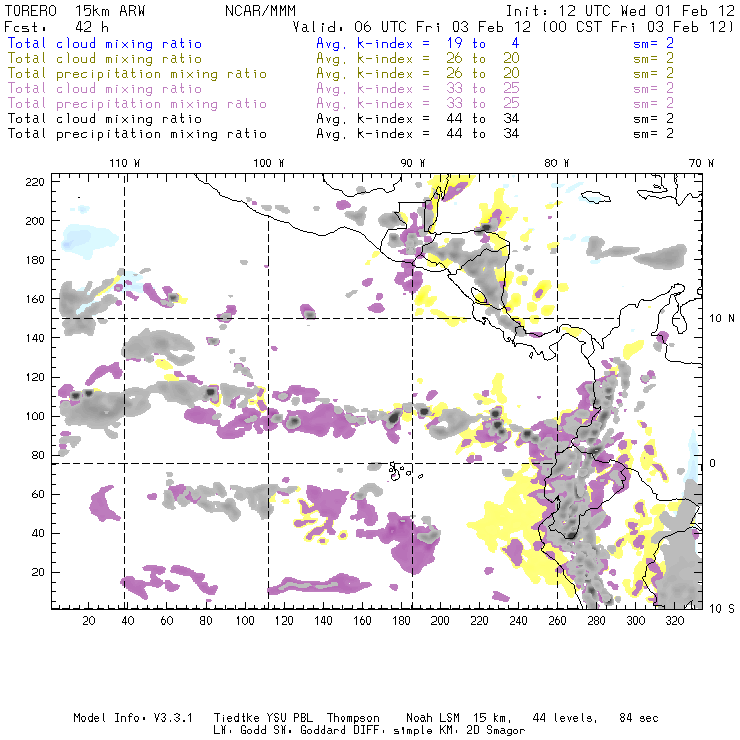Click the '10 S' latitude label
The height and width of the screenshot is (740, 740).
[722, 609]
